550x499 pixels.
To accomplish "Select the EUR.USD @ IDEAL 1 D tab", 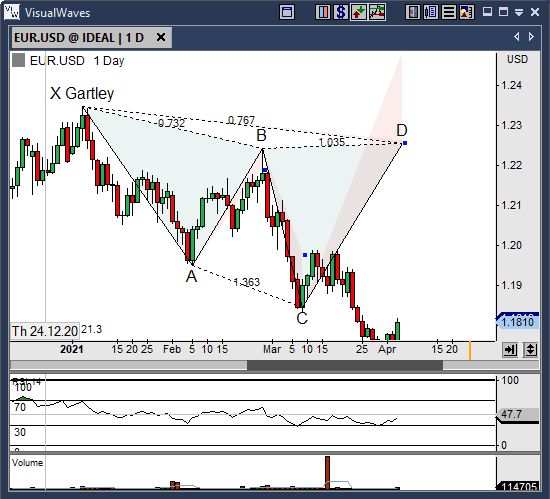I will pyautogui.click(x=79, y=38).
